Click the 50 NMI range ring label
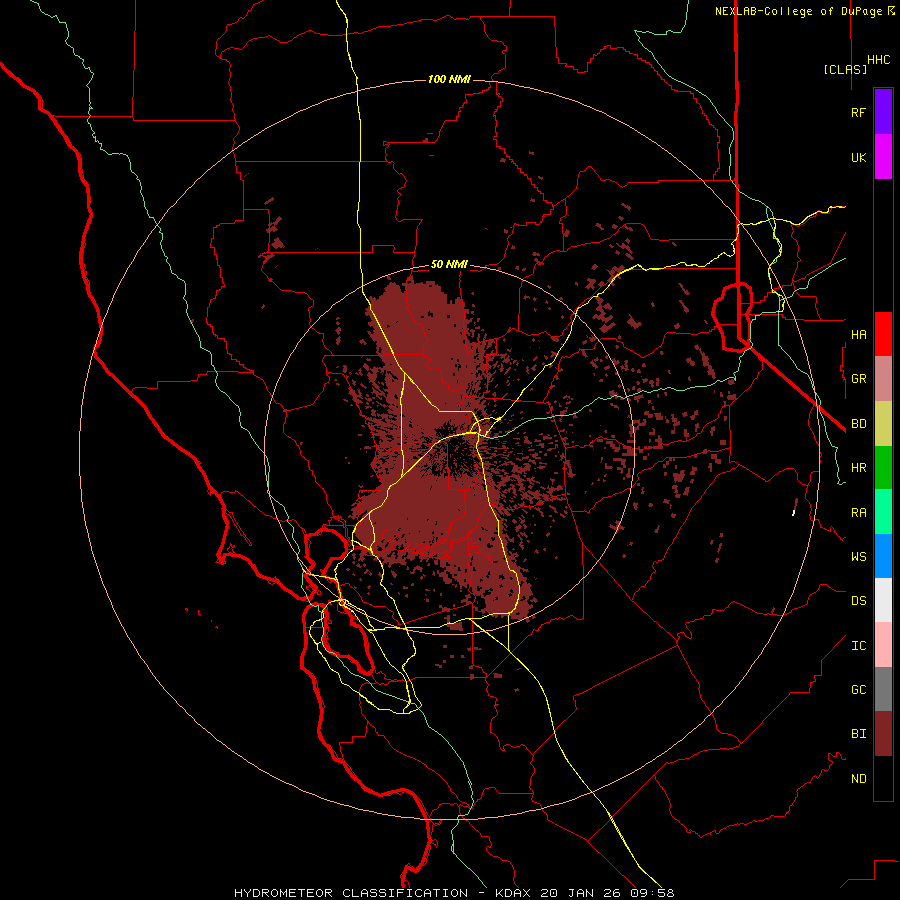 click(x=449, y=265)
